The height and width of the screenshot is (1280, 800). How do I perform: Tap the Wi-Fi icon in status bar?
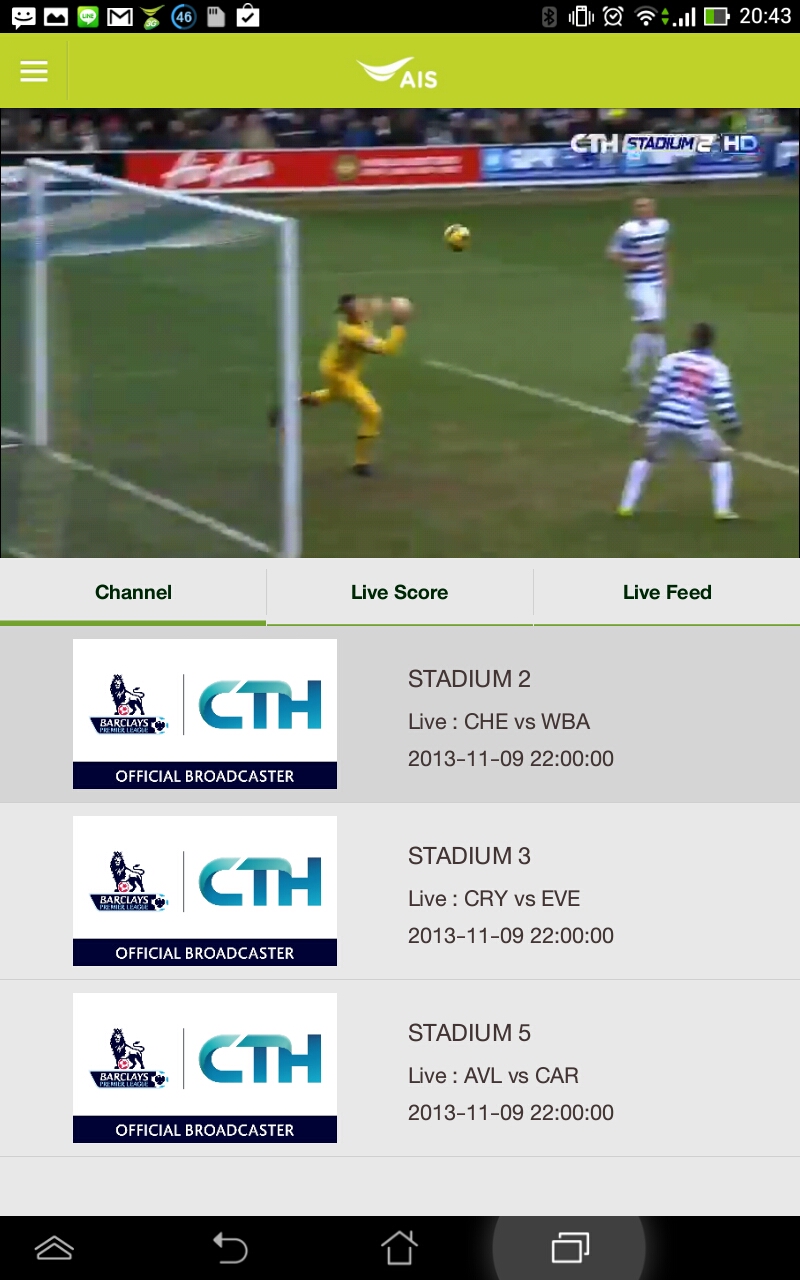coord(647,16)
